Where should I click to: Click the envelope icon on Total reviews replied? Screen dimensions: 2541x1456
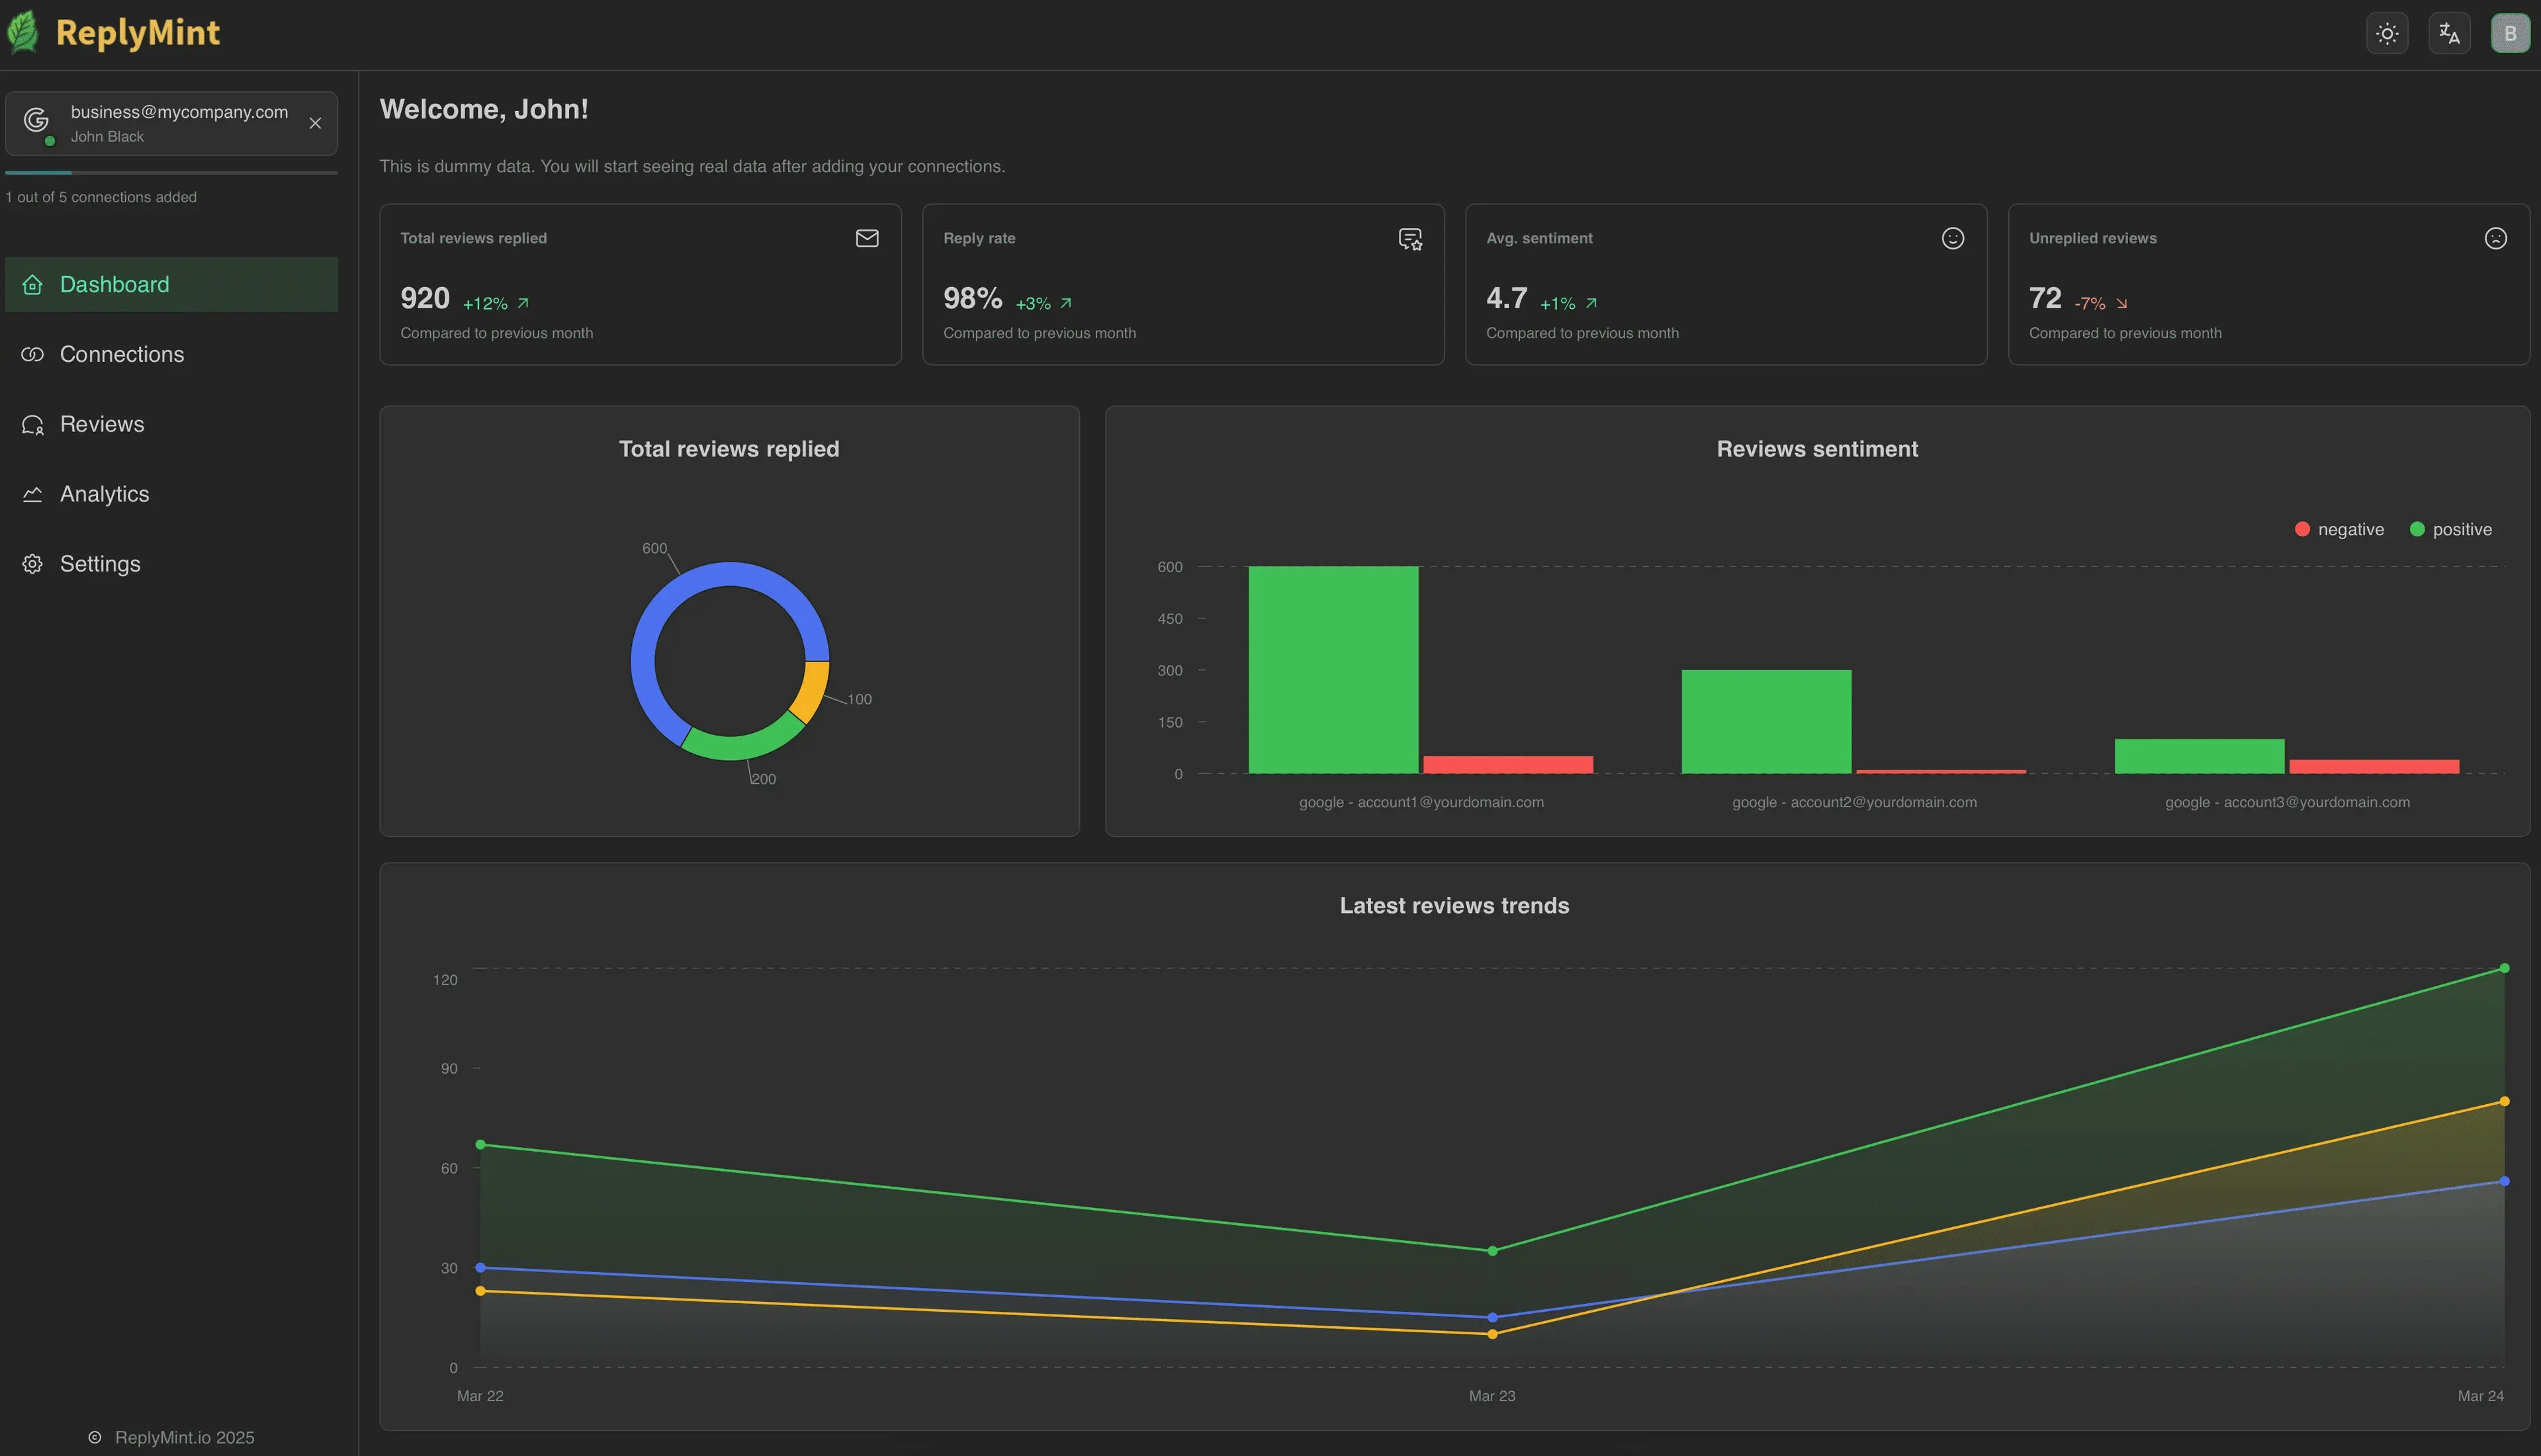coord(867,238)
